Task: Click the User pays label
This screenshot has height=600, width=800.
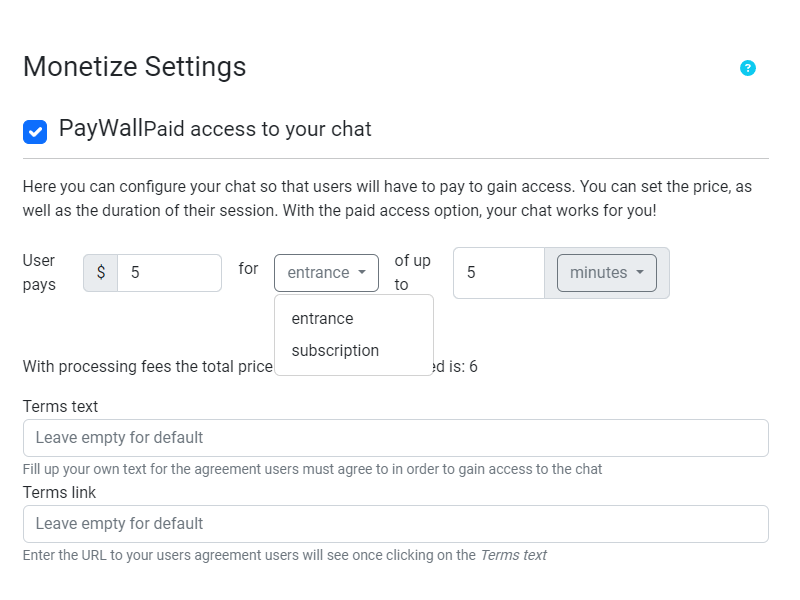Action: tap(39, 272)
